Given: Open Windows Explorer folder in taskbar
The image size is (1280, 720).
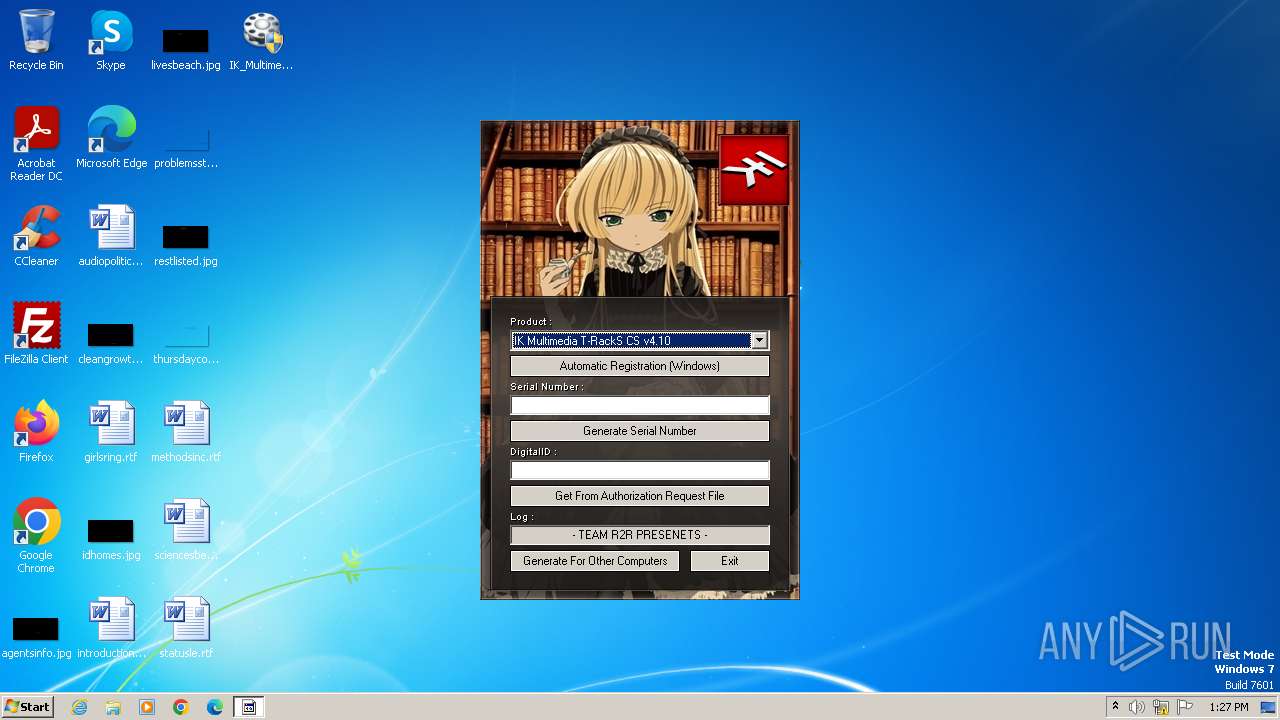Looking at the screenshot, I should [x=113, y=707].
